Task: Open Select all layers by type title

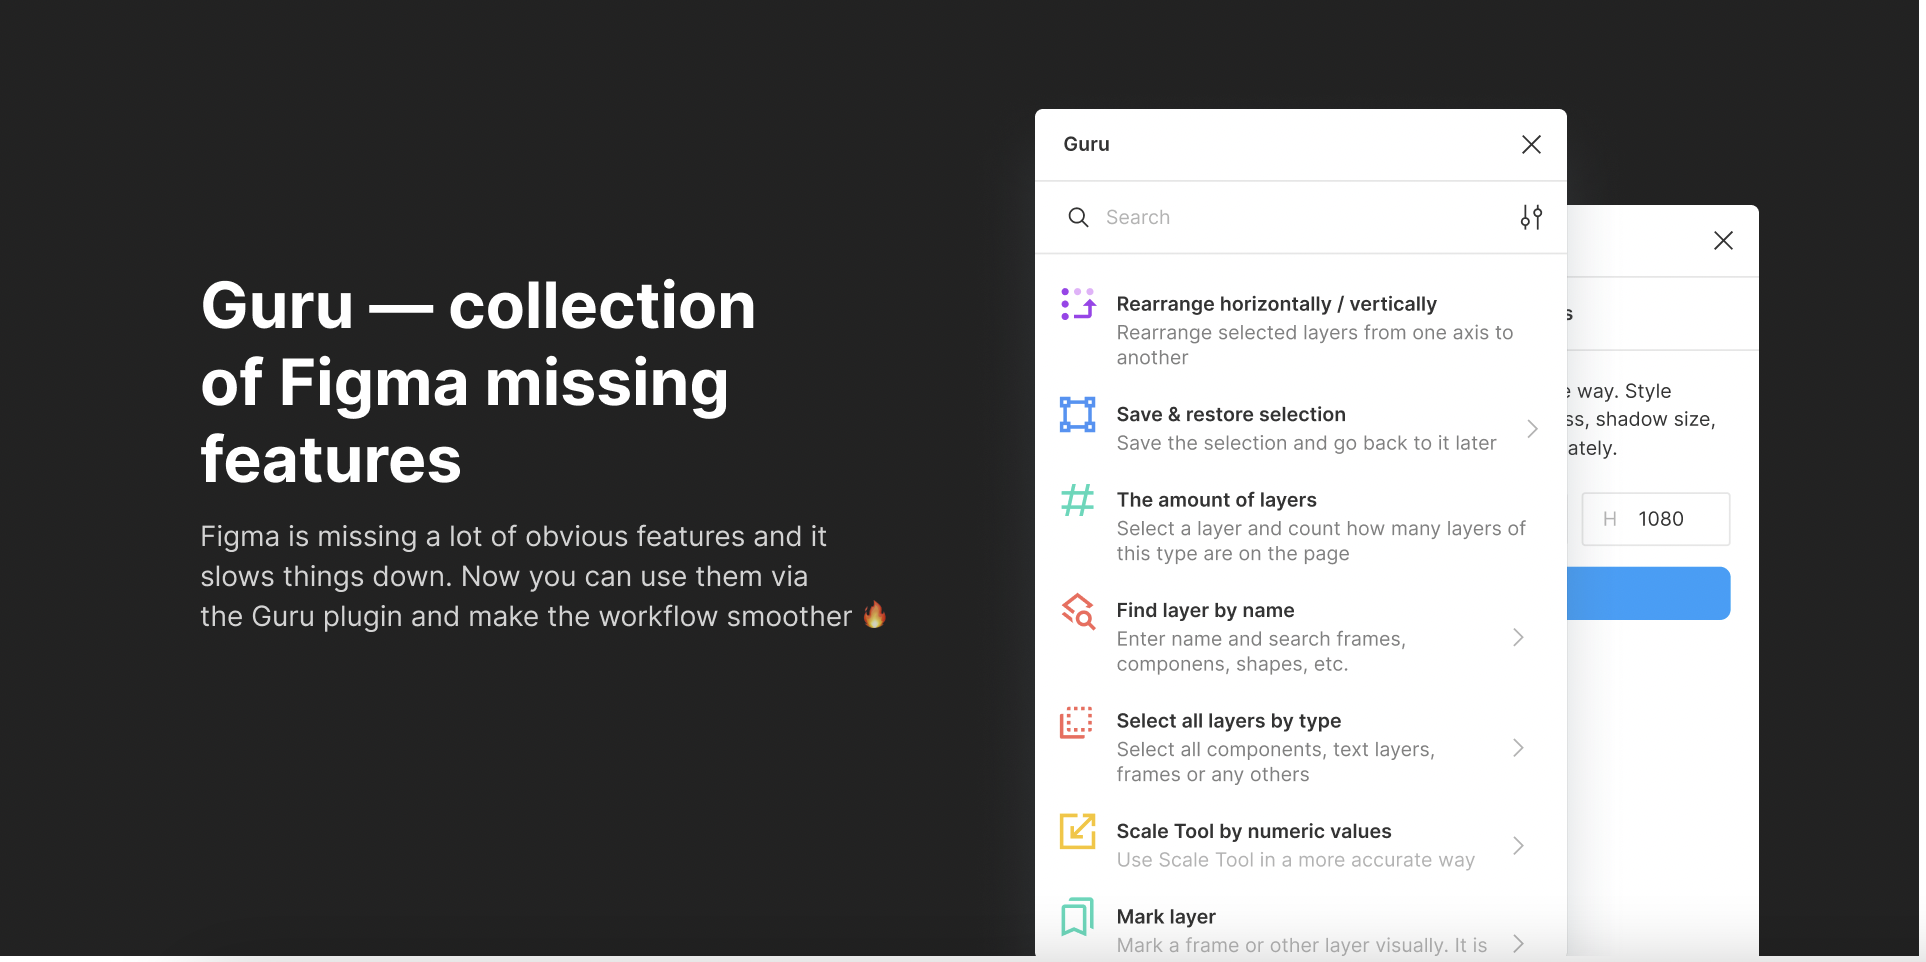Action: [x=1229, y=721]
